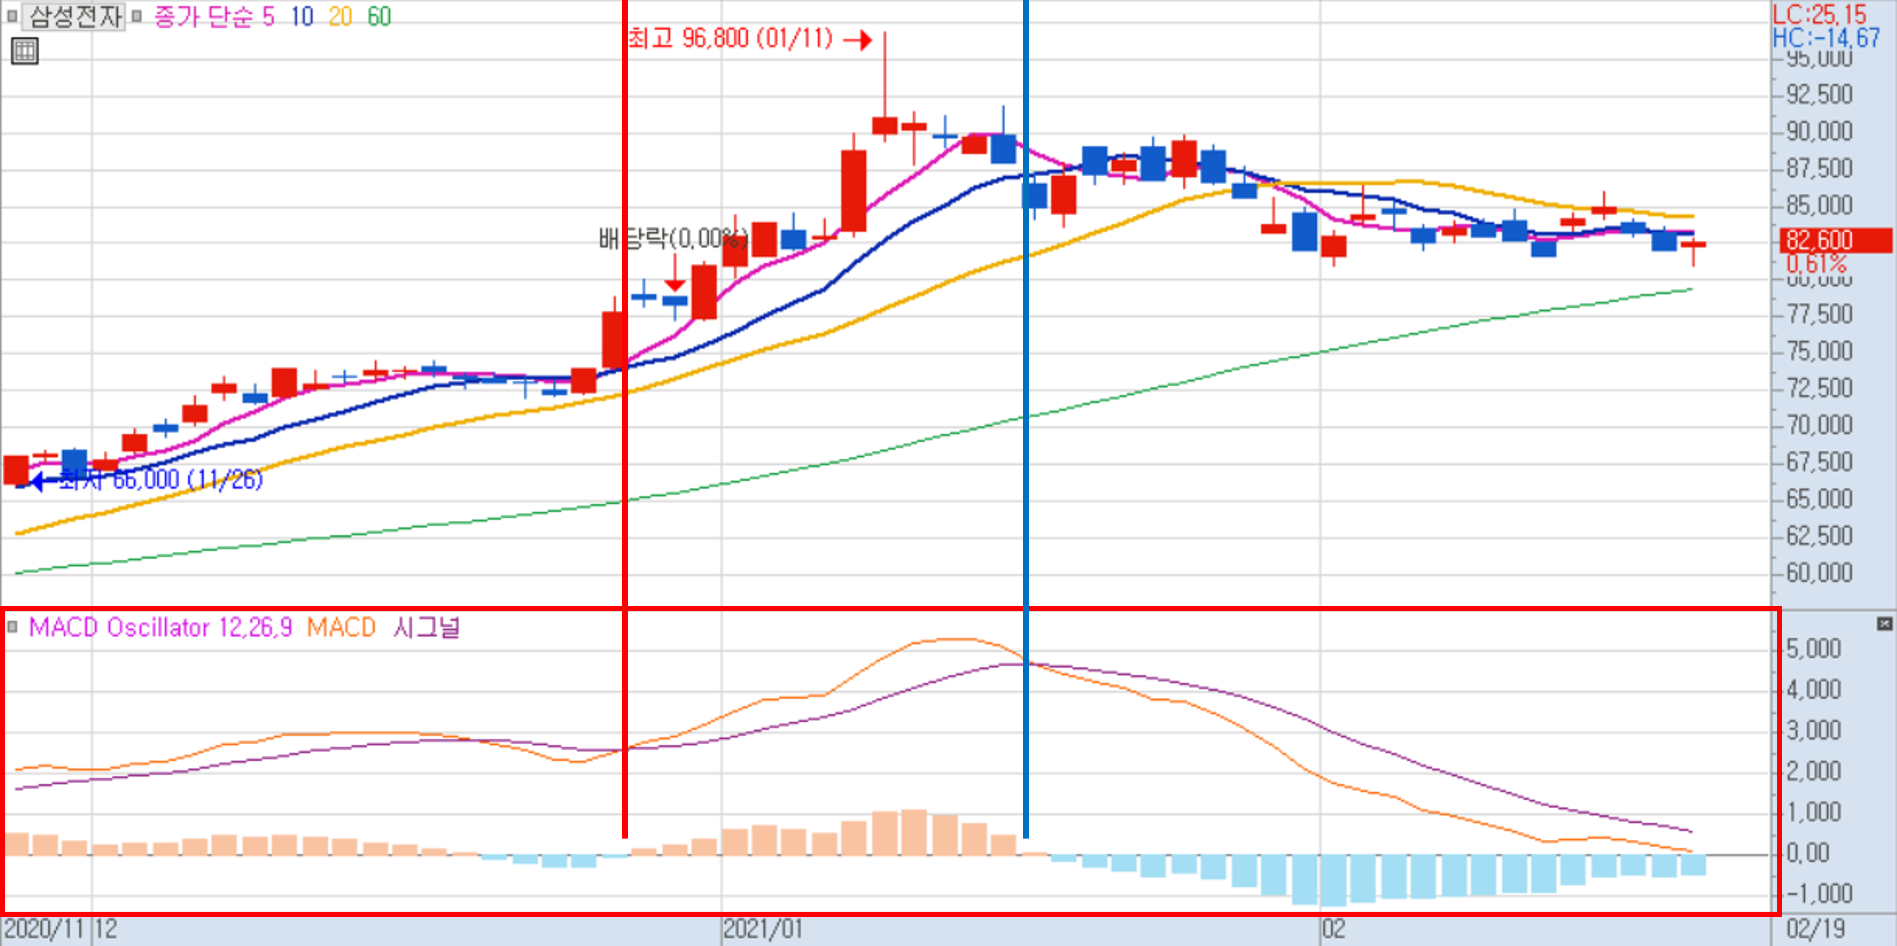Click the 배당락(0,00%) marker text
Viewport: 1897px width, 946px height.
pyautogui.click(x=672, y=238)
